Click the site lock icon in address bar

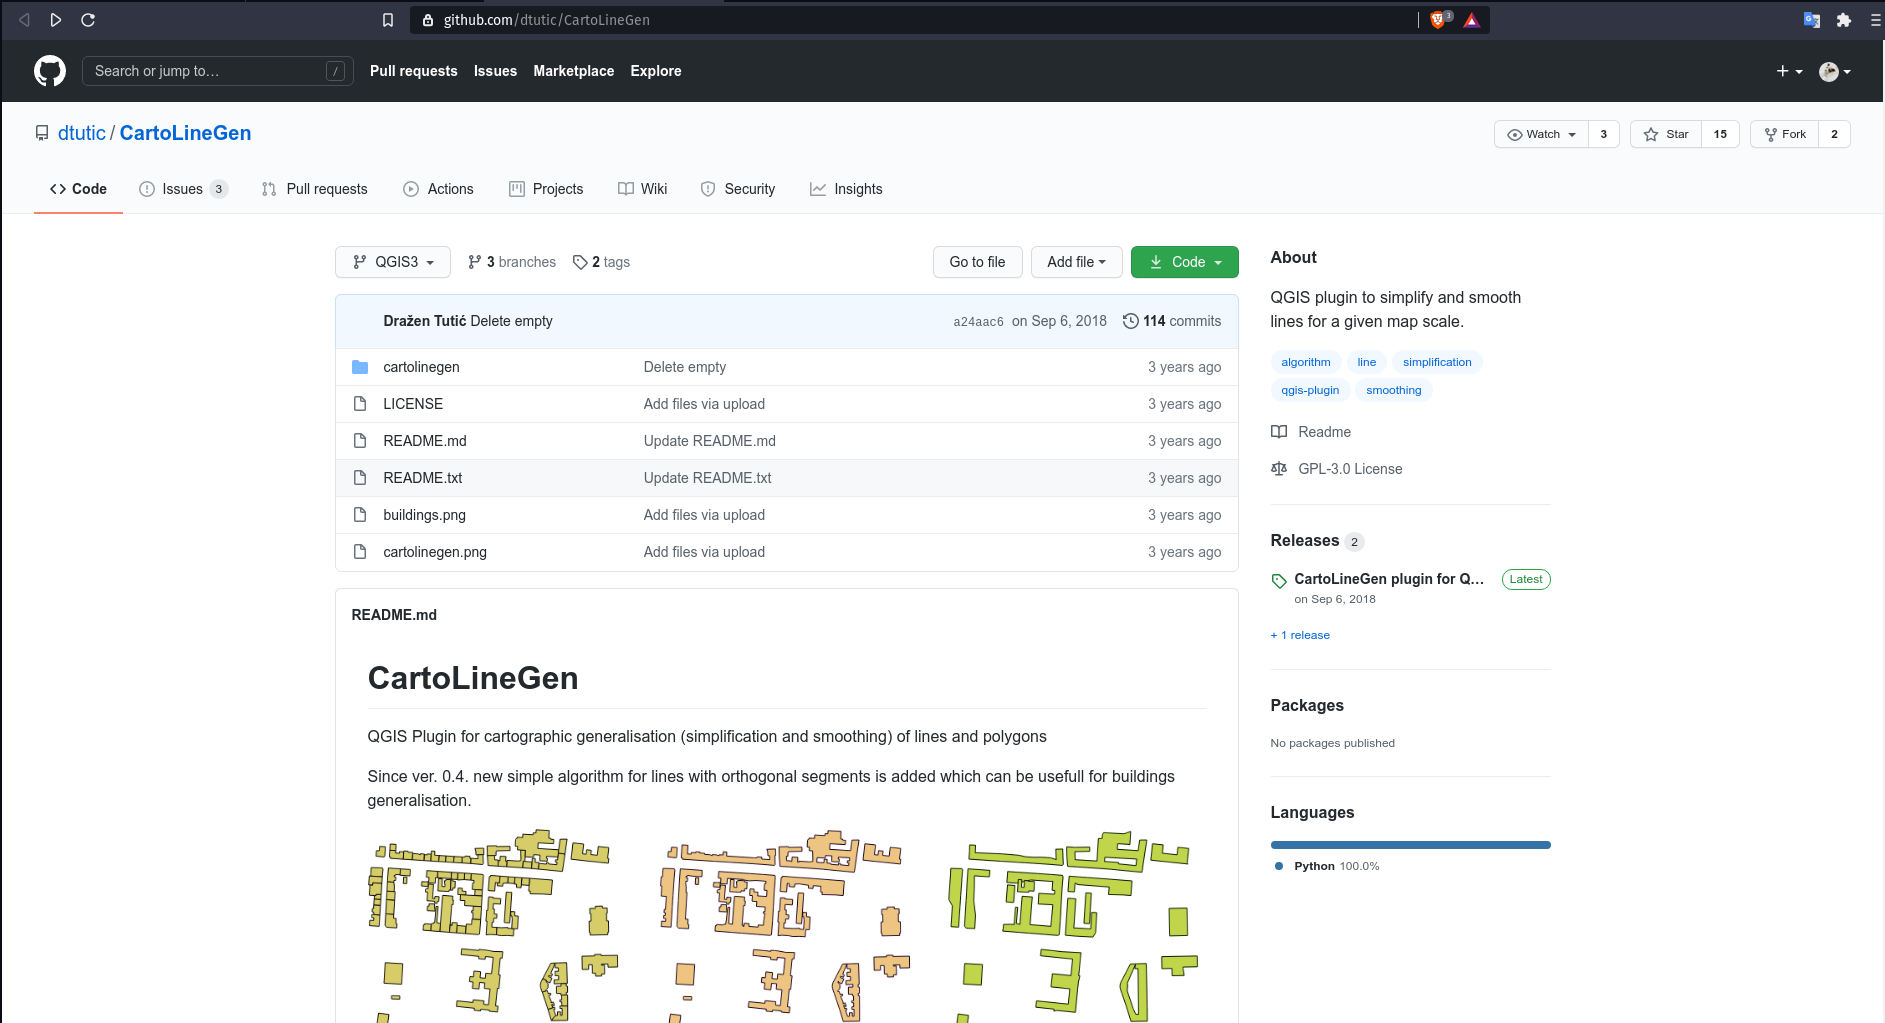[x=428, y=20]
